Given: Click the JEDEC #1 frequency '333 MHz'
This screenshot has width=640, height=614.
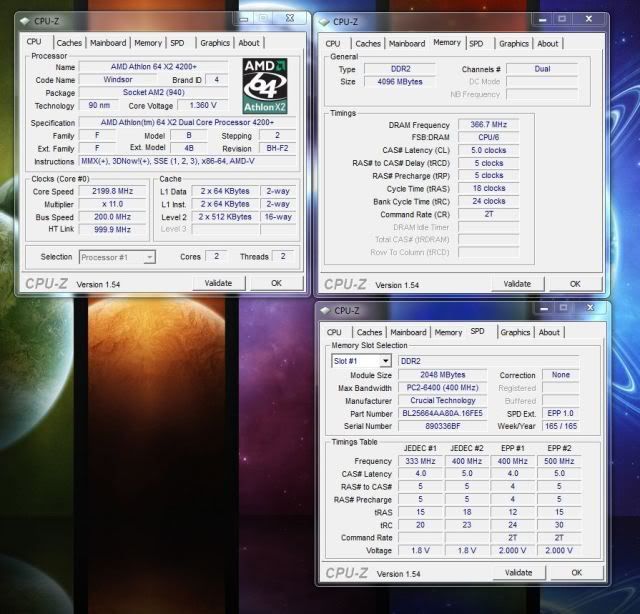Looking at the screenshot, I should (420, 461).
